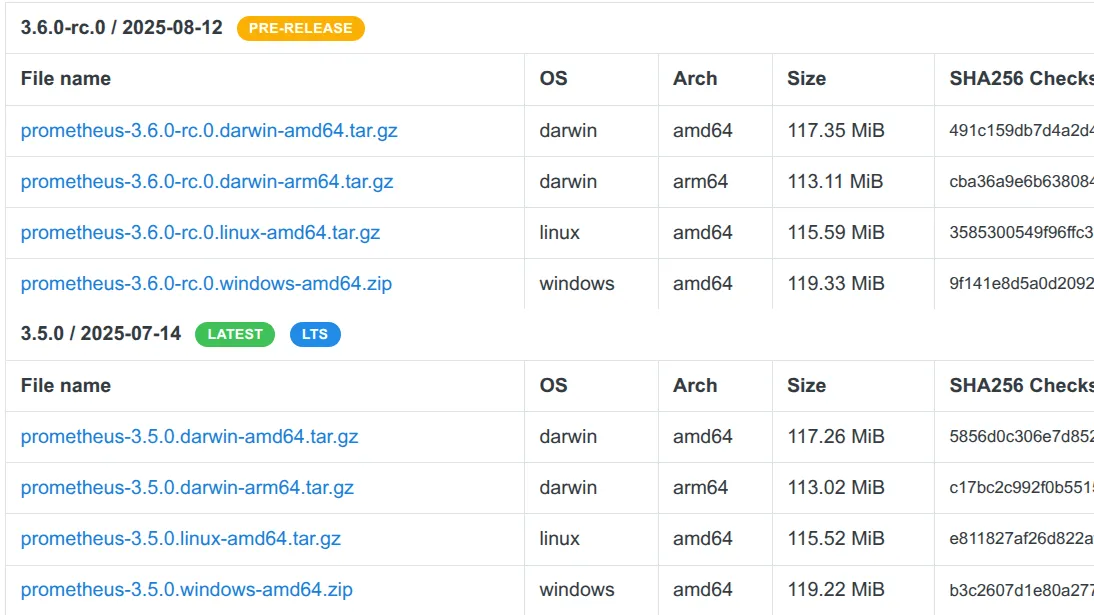Viewport: 1094px width, 615px height.
Task: Open the prometheus-3.5.0.darwin-arm64.tar.gz link
Action: [x=187, y=487]
